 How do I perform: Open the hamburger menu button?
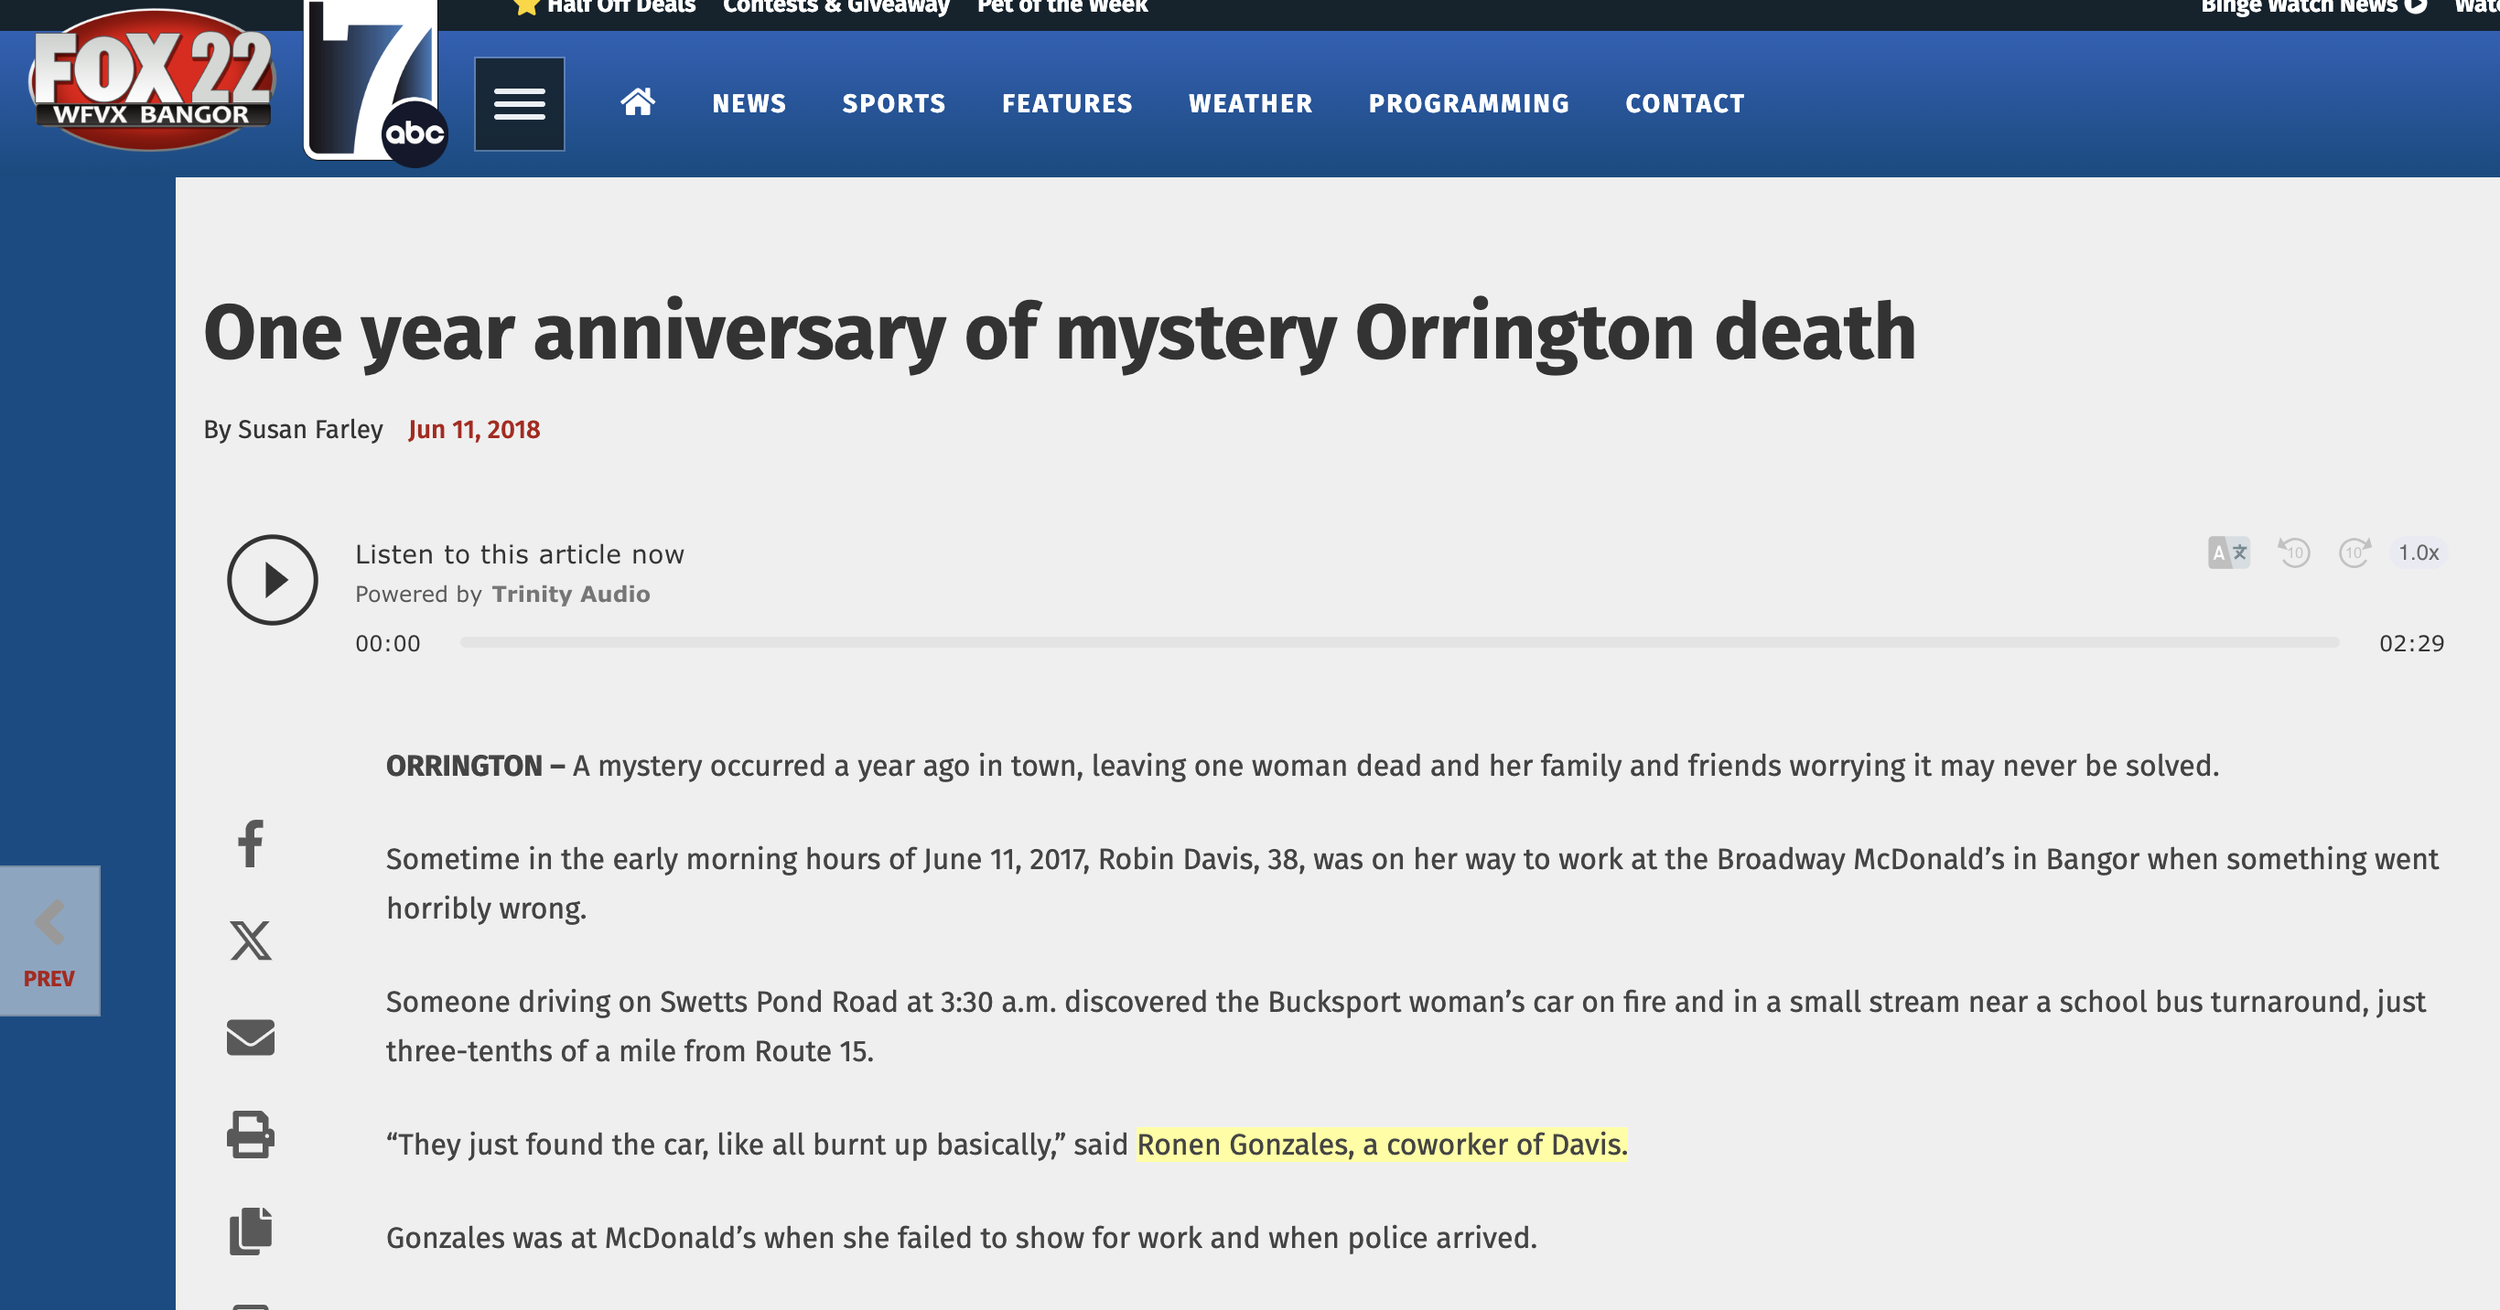[519, 104]
